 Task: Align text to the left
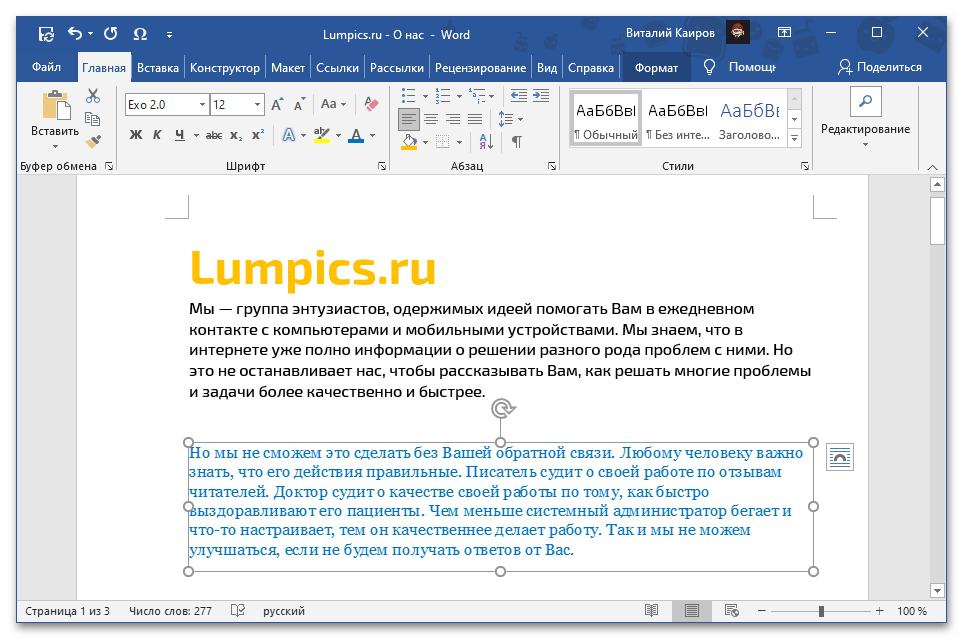tap(409, 119)
